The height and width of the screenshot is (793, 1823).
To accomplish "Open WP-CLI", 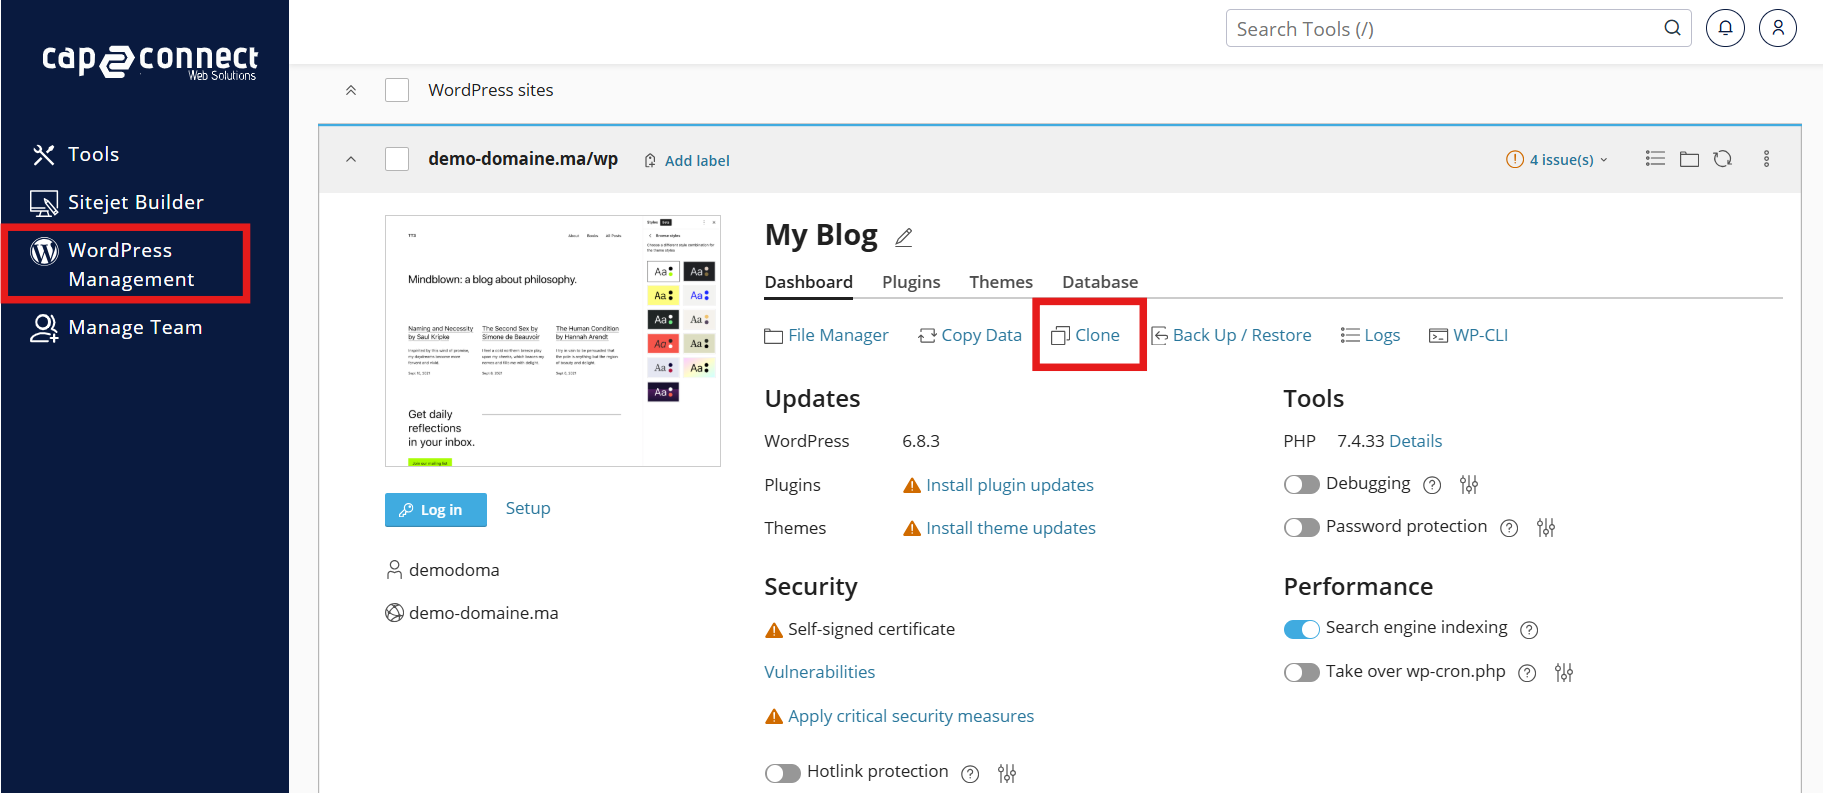I will [x=1468, y=335].
